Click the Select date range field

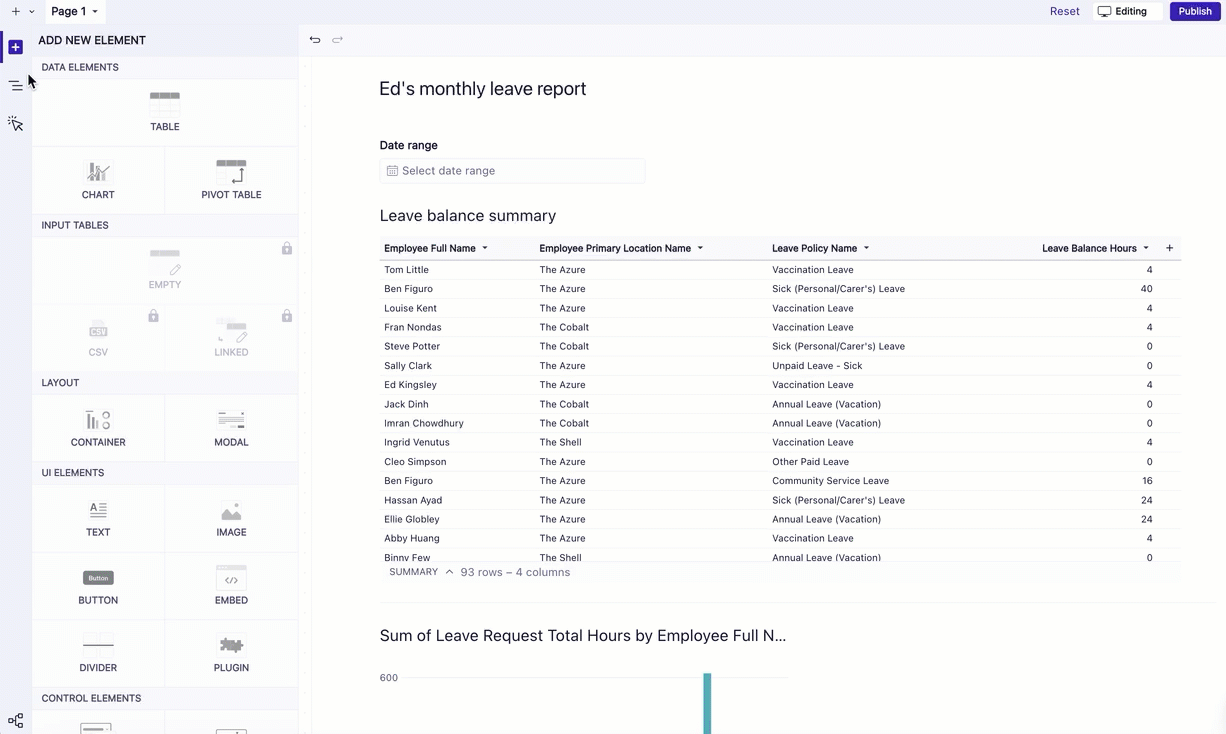tap(512, 171)
